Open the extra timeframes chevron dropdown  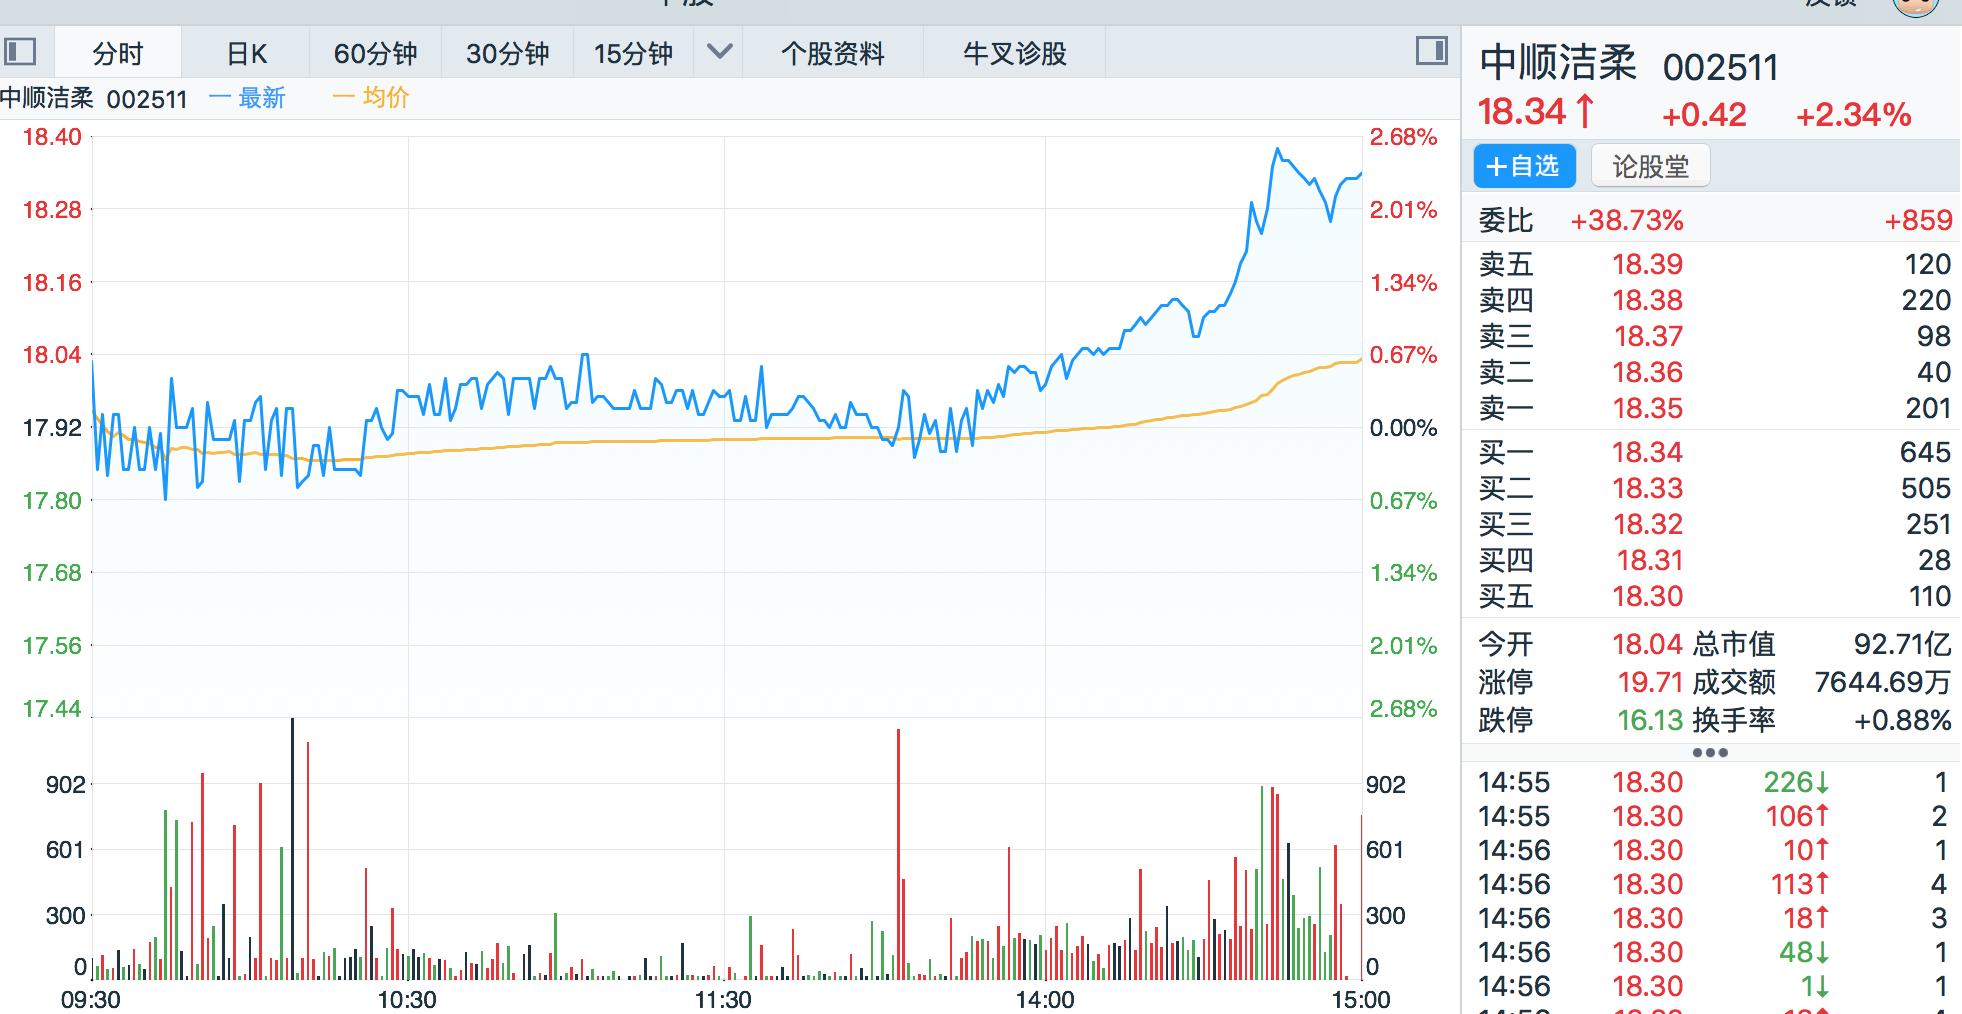tap(716, 54)
